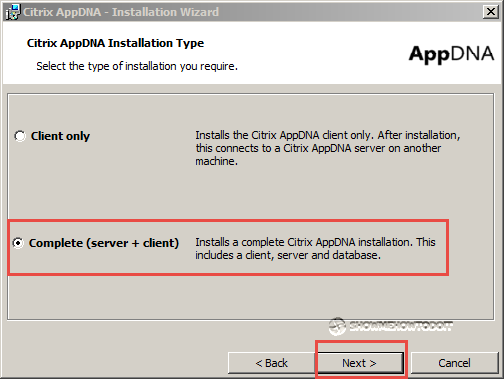
Task: Click the 'Citrix AppDNA Installation Type' heading
Action: coord(115,43)
